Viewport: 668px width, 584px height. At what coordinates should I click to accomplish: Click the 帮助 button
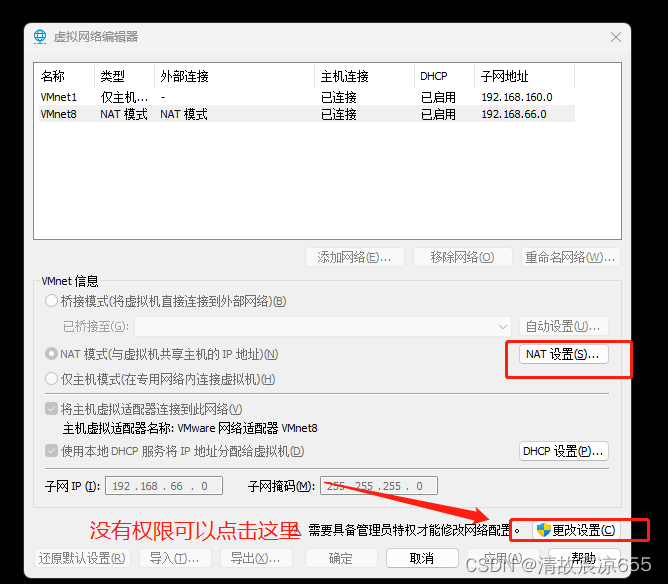(x=584, y=558)
